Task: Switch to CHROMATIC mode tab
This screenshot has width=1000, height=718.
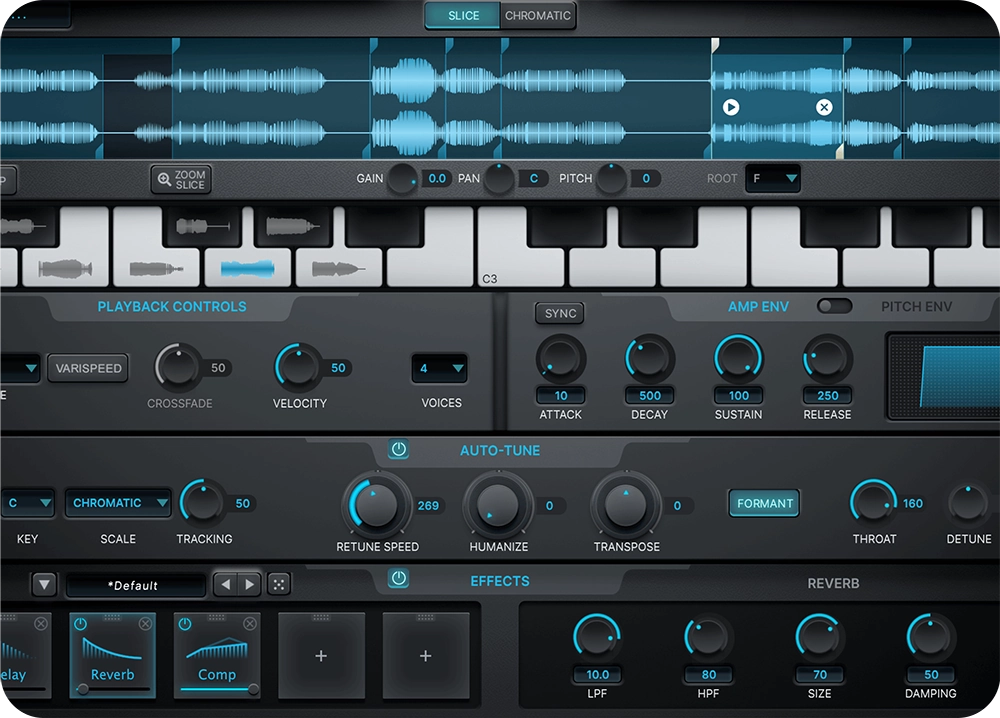Action: (x=538, y=15)
